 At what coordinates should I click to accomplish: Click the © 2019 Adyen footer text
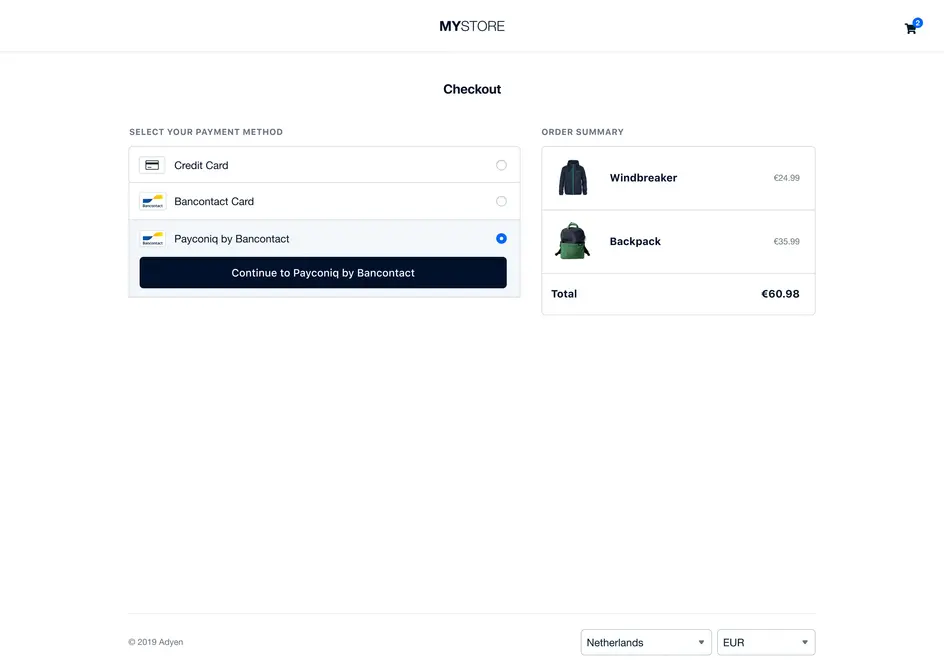(x=155, y=642)
